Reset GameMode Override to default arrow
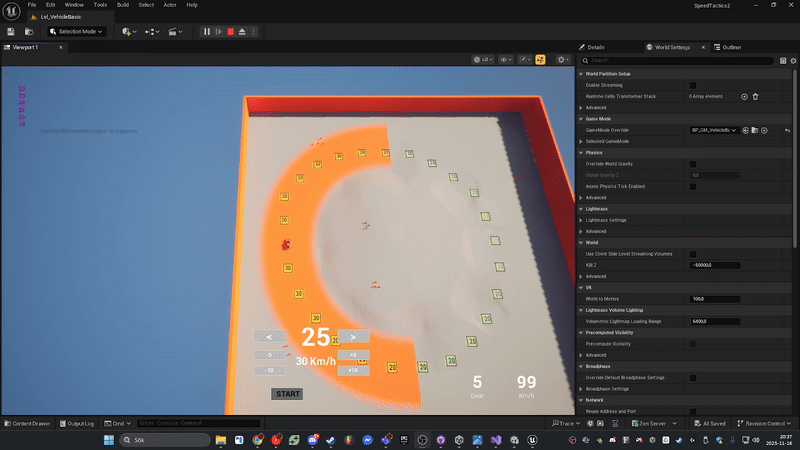Screen dimensions: 800x450 787,130
